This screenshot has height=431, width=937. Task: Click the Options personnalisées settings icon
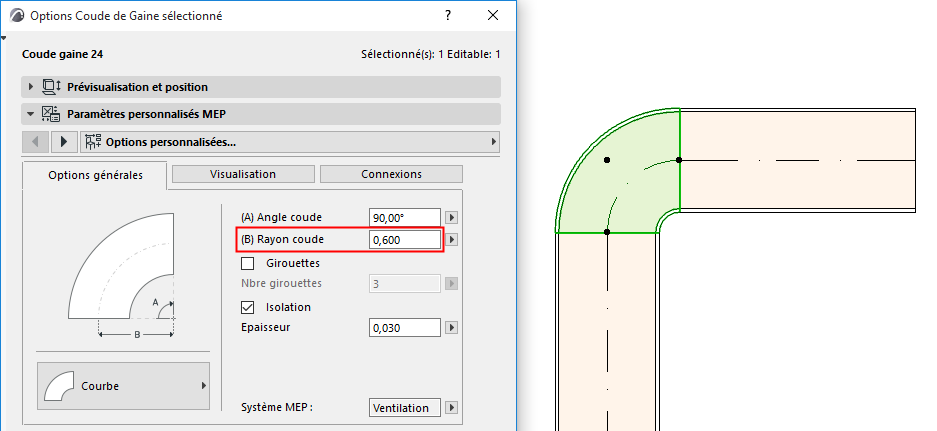pos(93,142)
